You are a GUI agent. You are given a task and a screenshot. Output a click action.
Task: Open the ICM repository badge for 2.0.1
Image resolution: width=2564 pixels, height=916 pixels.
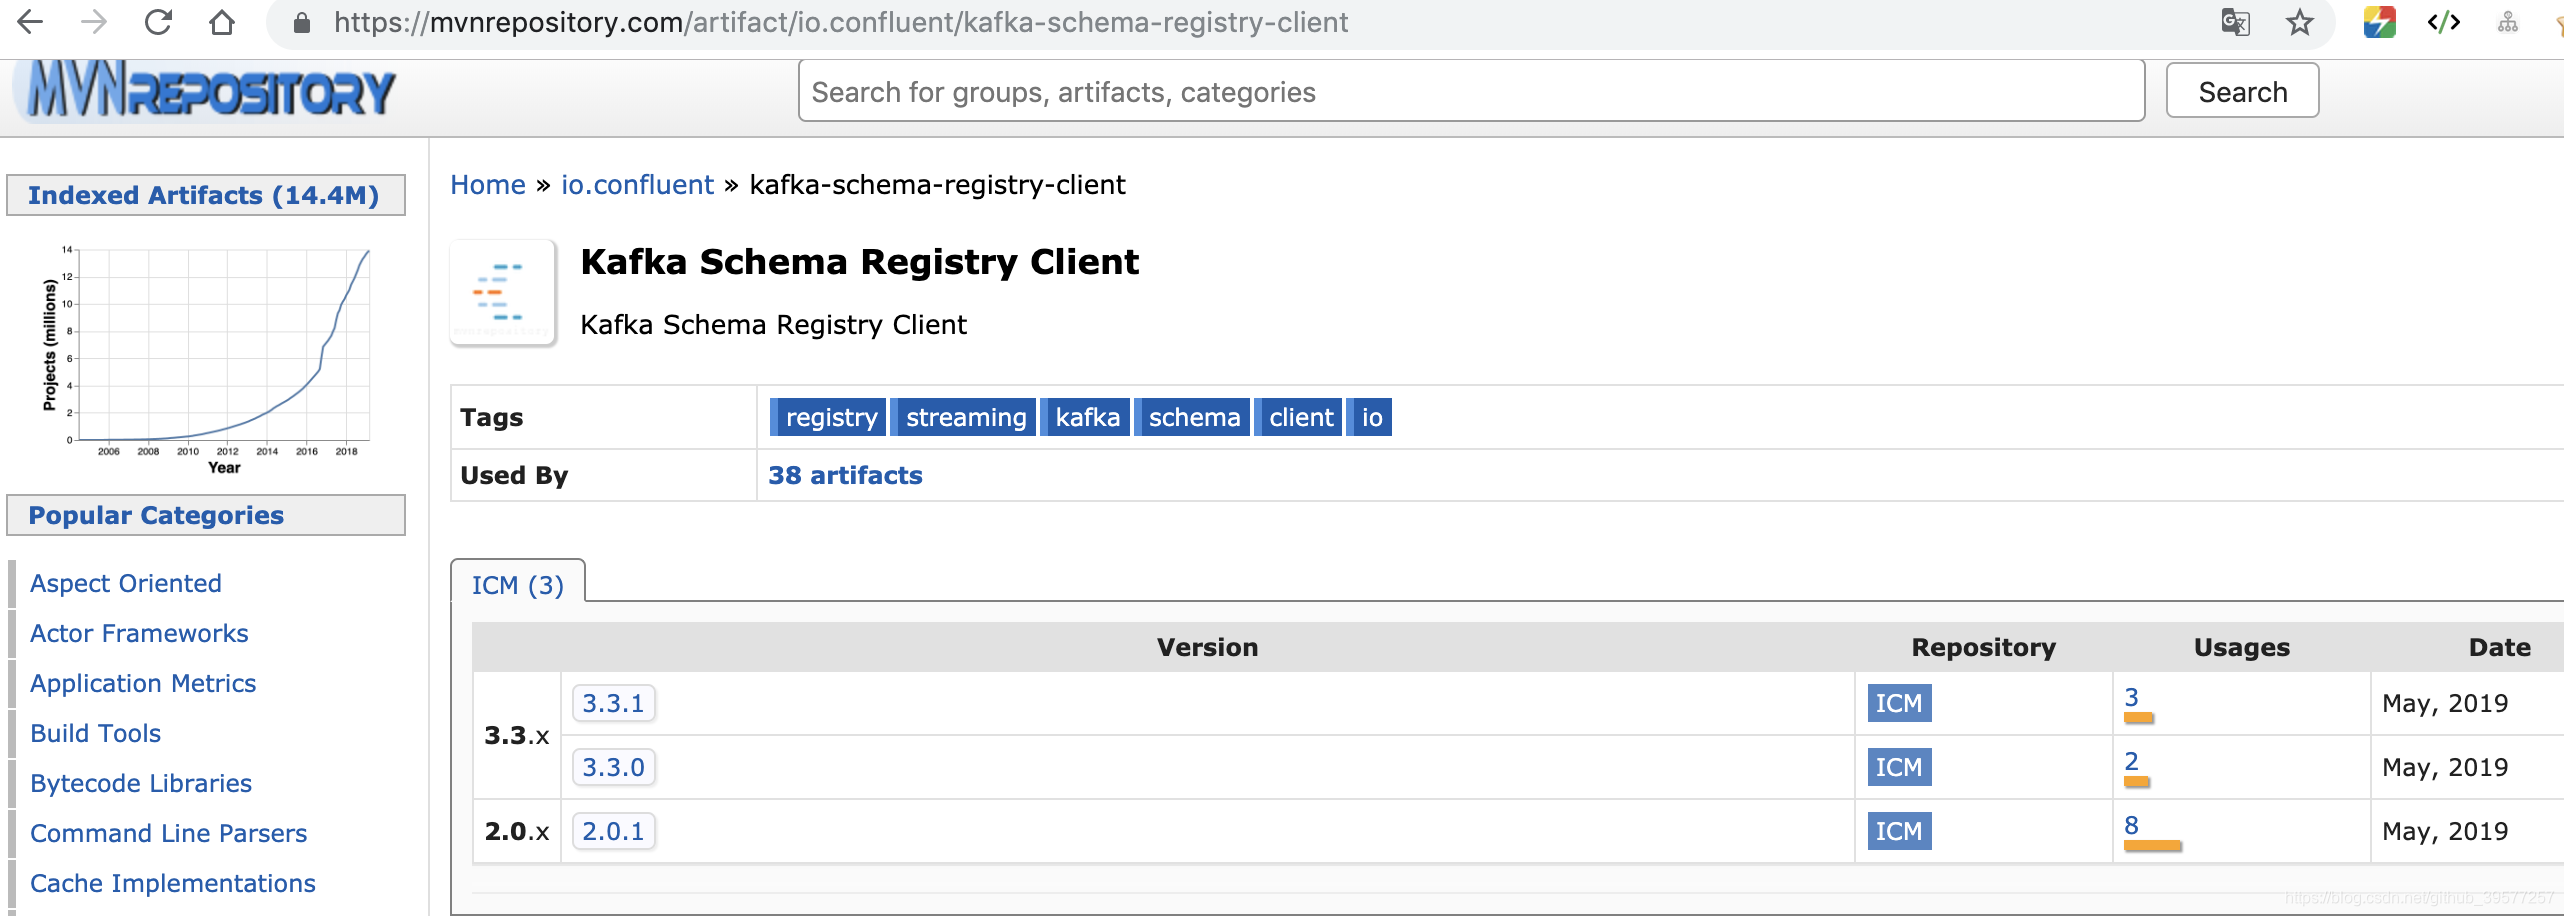(x=1899, y=831)
